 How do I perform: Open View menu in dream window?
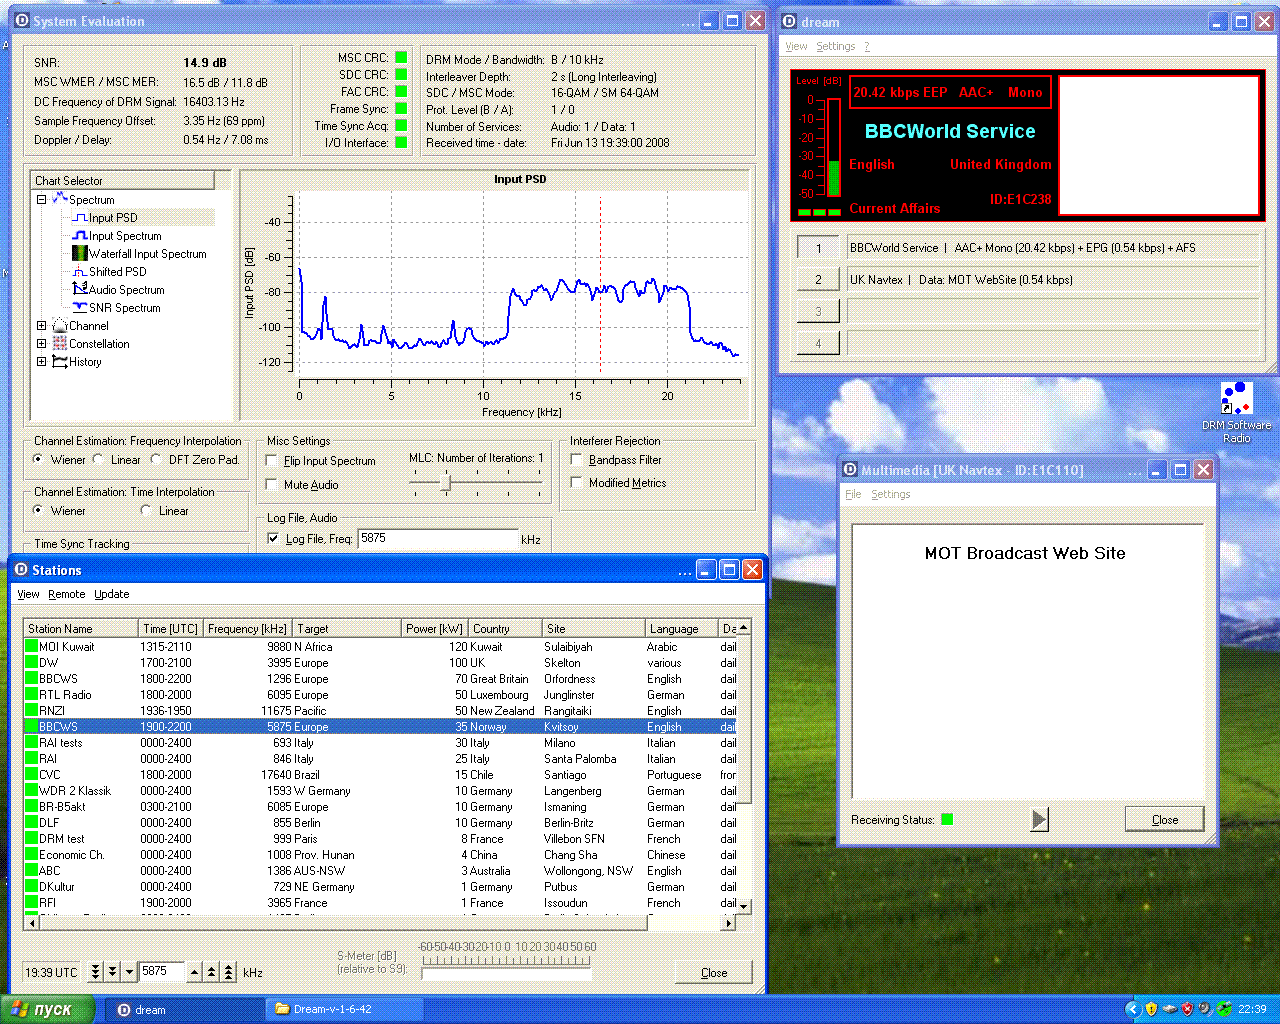tap(796, 46)
